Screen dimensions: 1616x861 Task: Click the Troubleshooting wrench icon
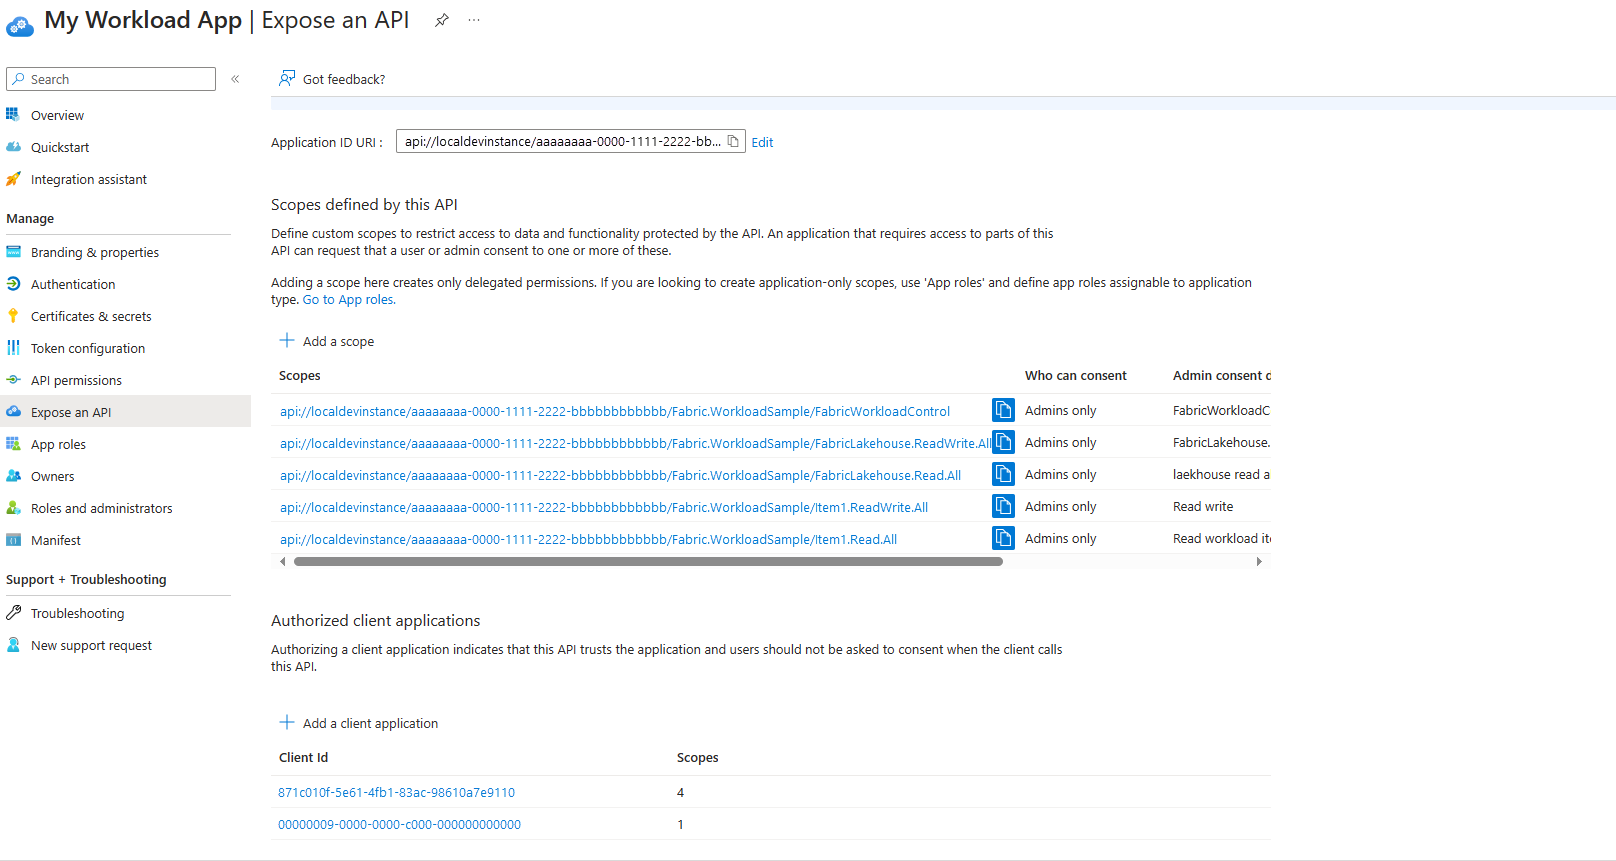pyautogui.click(x=13, y=612)
